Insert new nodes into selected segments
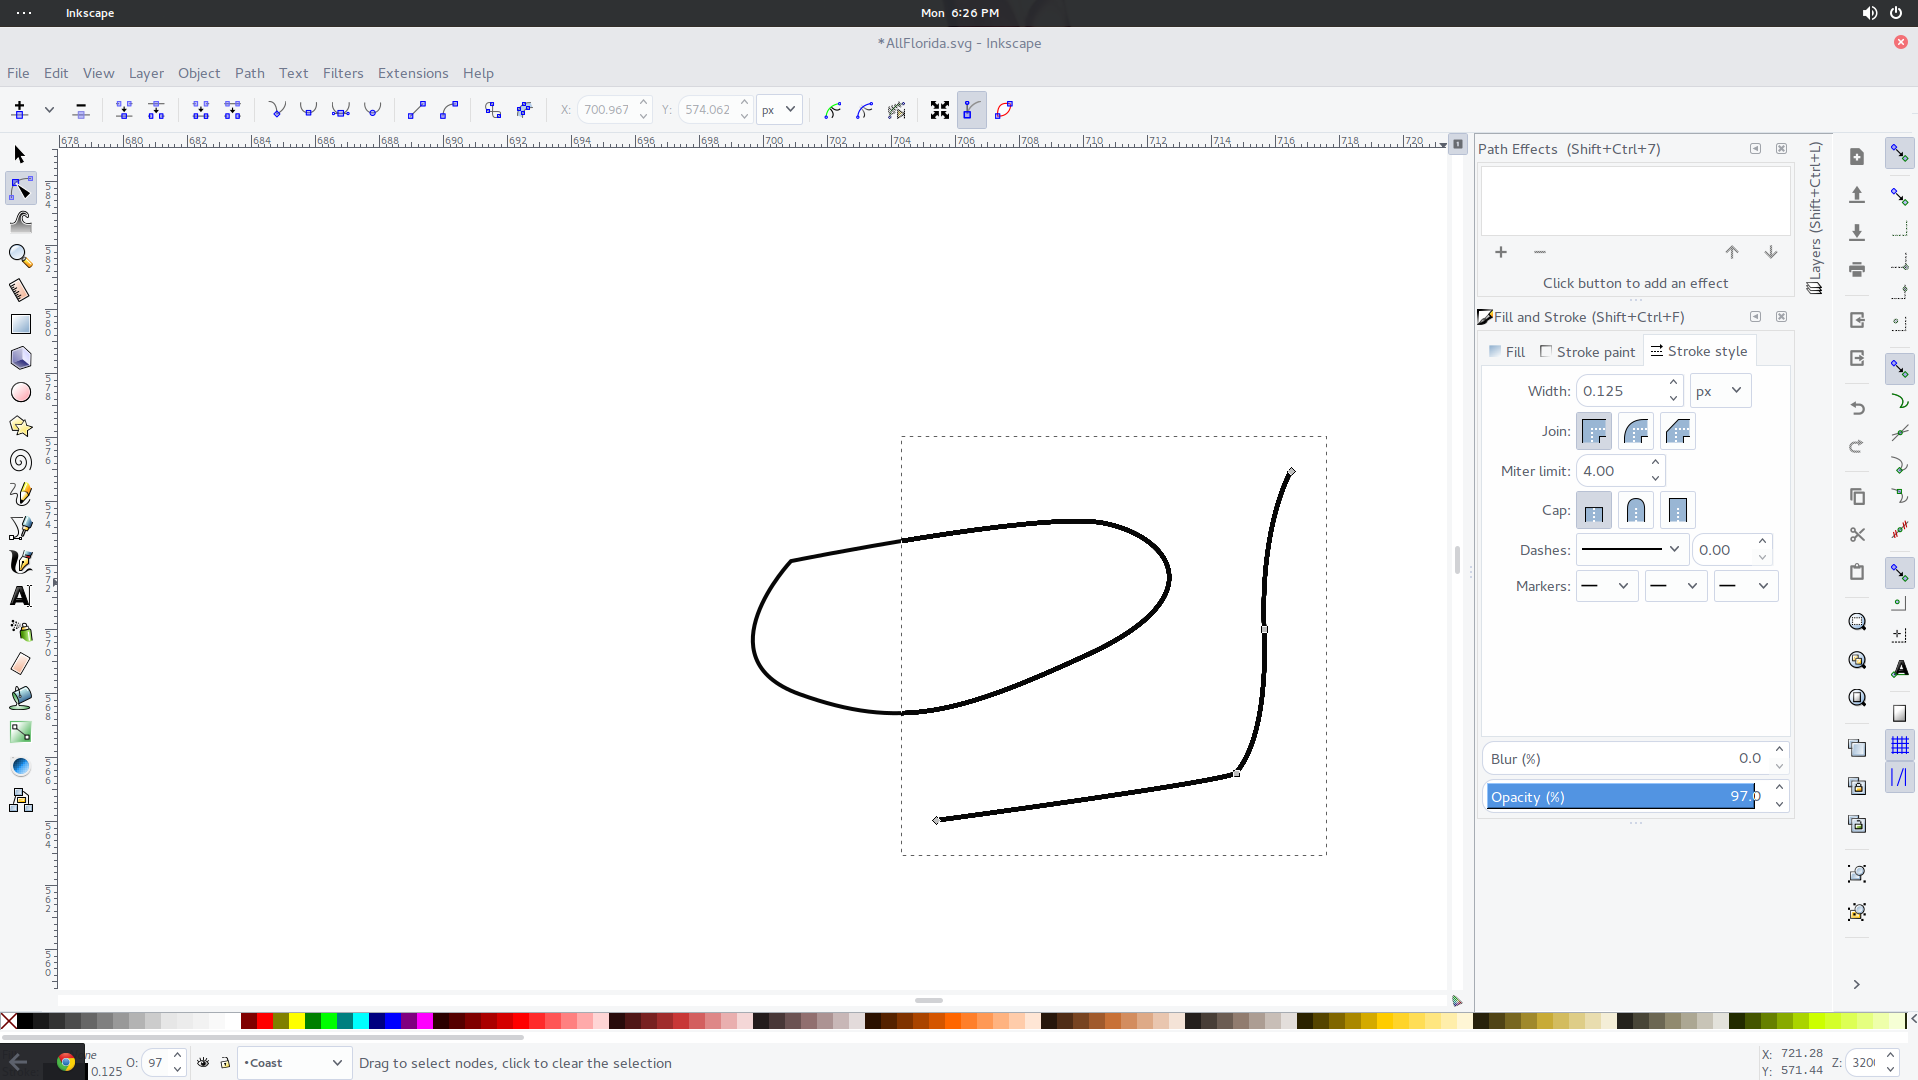The image size is (1918, 1080). click(18, 110)
